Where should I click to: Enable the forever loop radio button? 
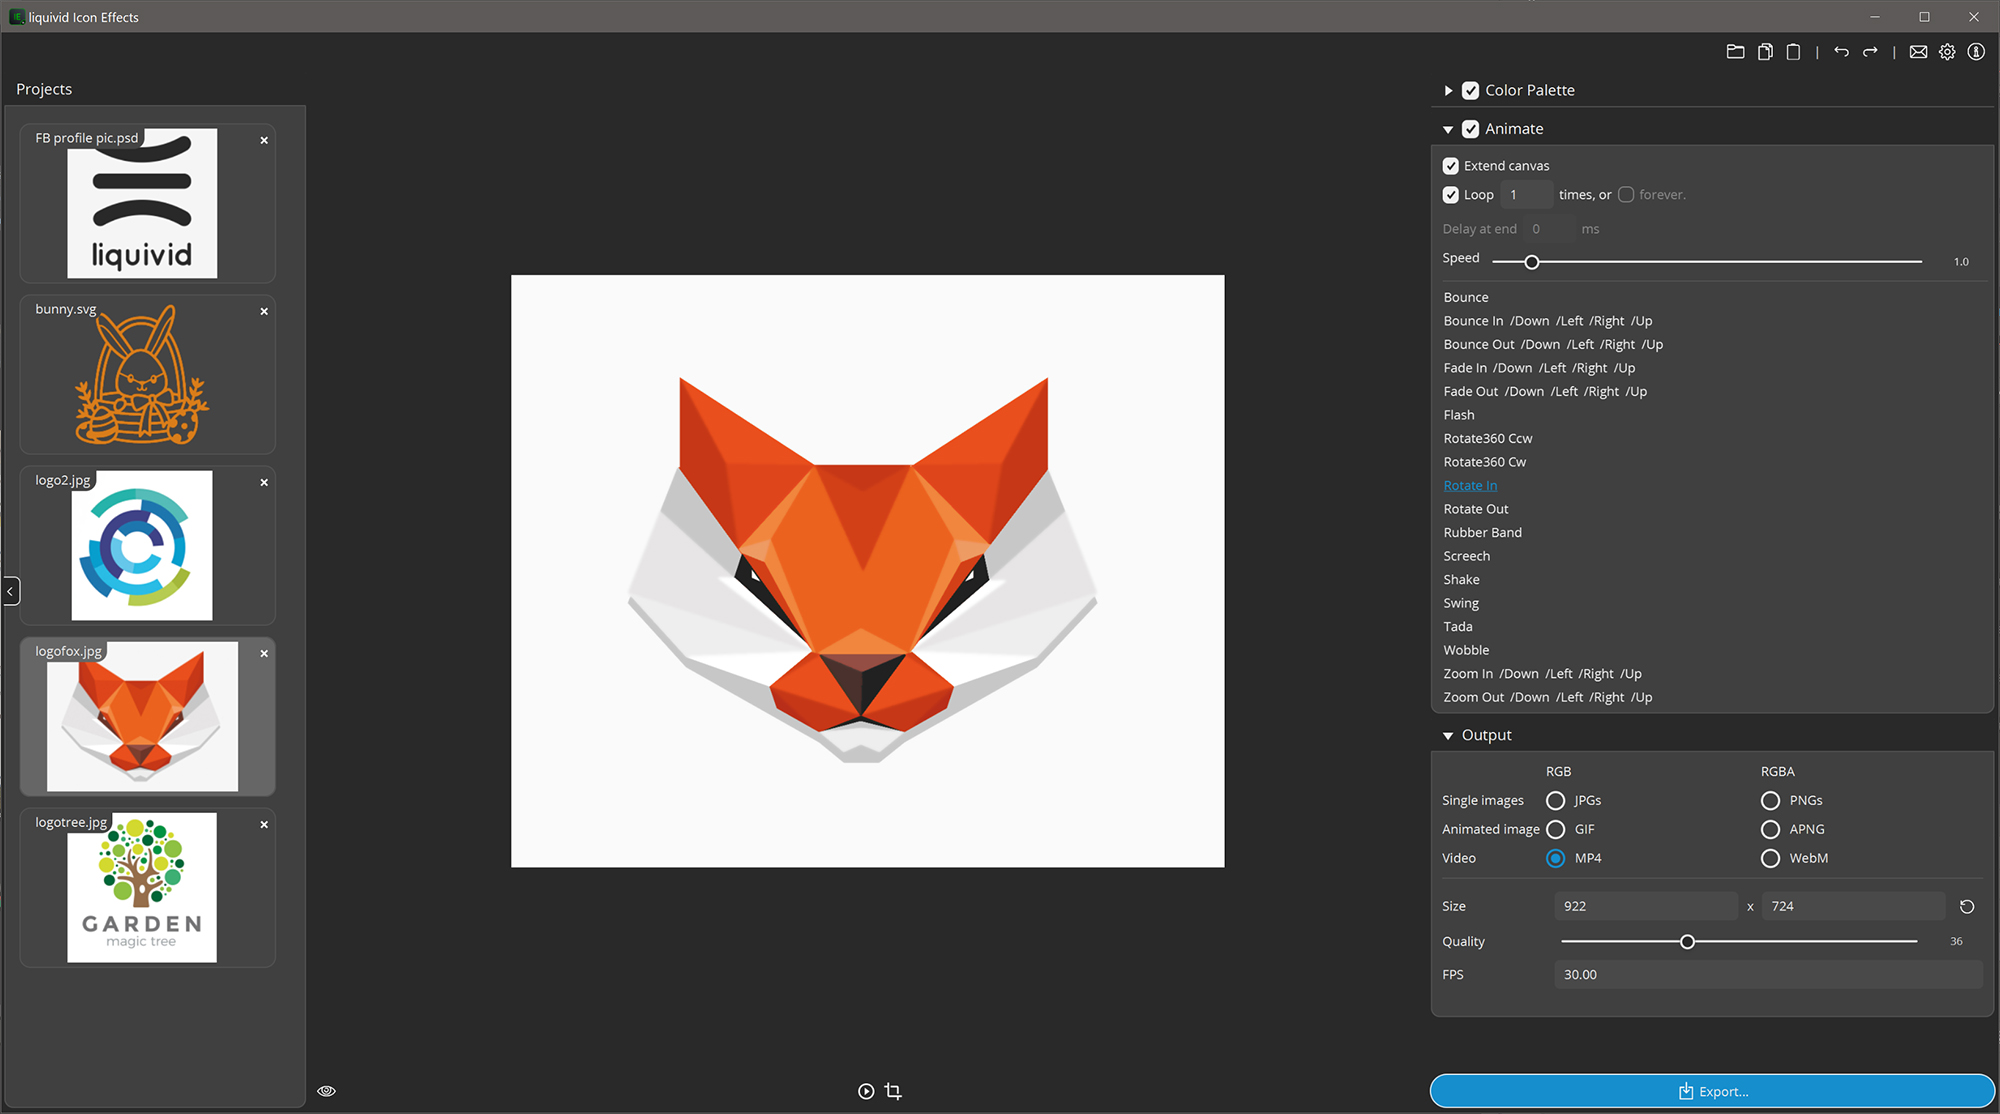coord(1625,194)
